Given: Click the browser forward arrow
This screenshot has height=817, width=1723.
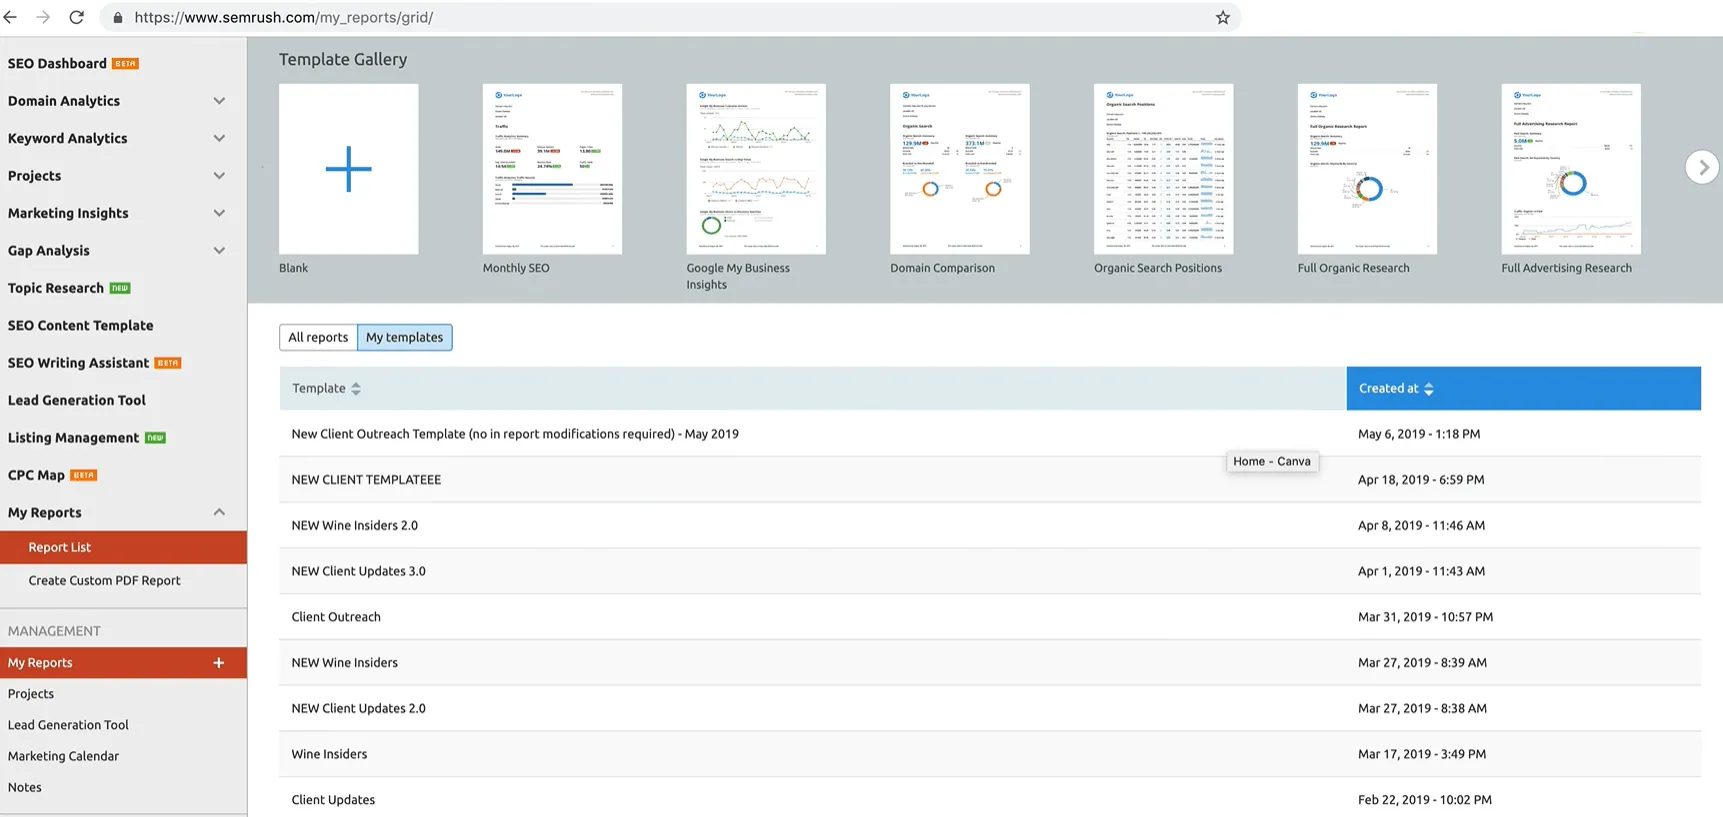Looking at the screenshot, I should [43, 17].
